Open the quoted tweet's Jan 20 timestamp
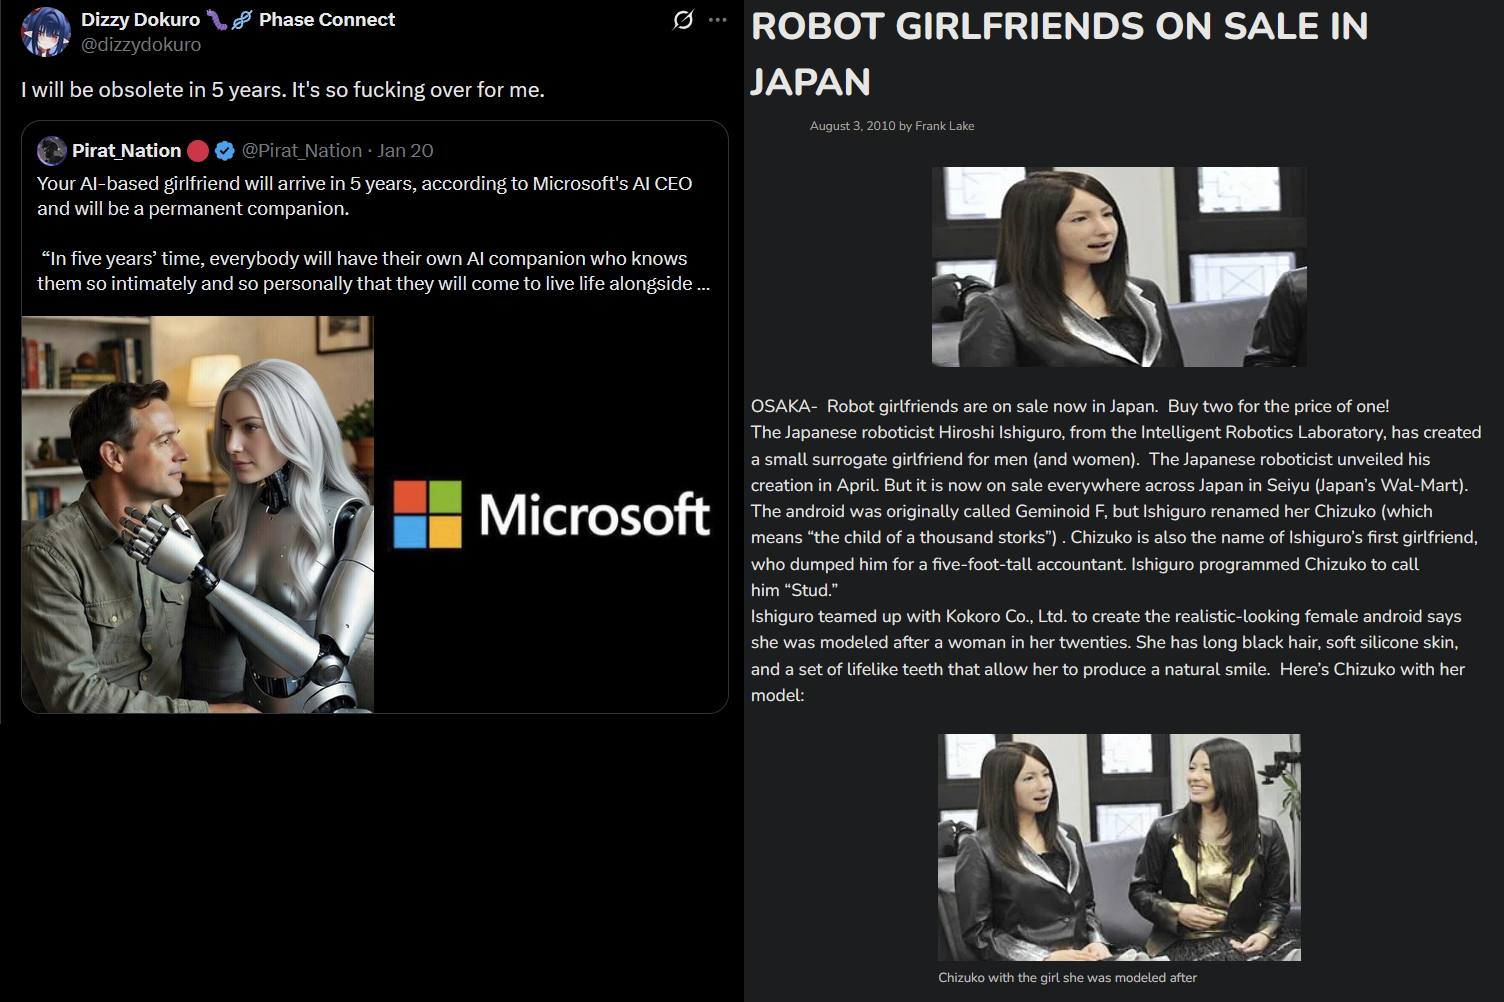This screenshot has width=1504, height=1002. (x=405, y=151)
